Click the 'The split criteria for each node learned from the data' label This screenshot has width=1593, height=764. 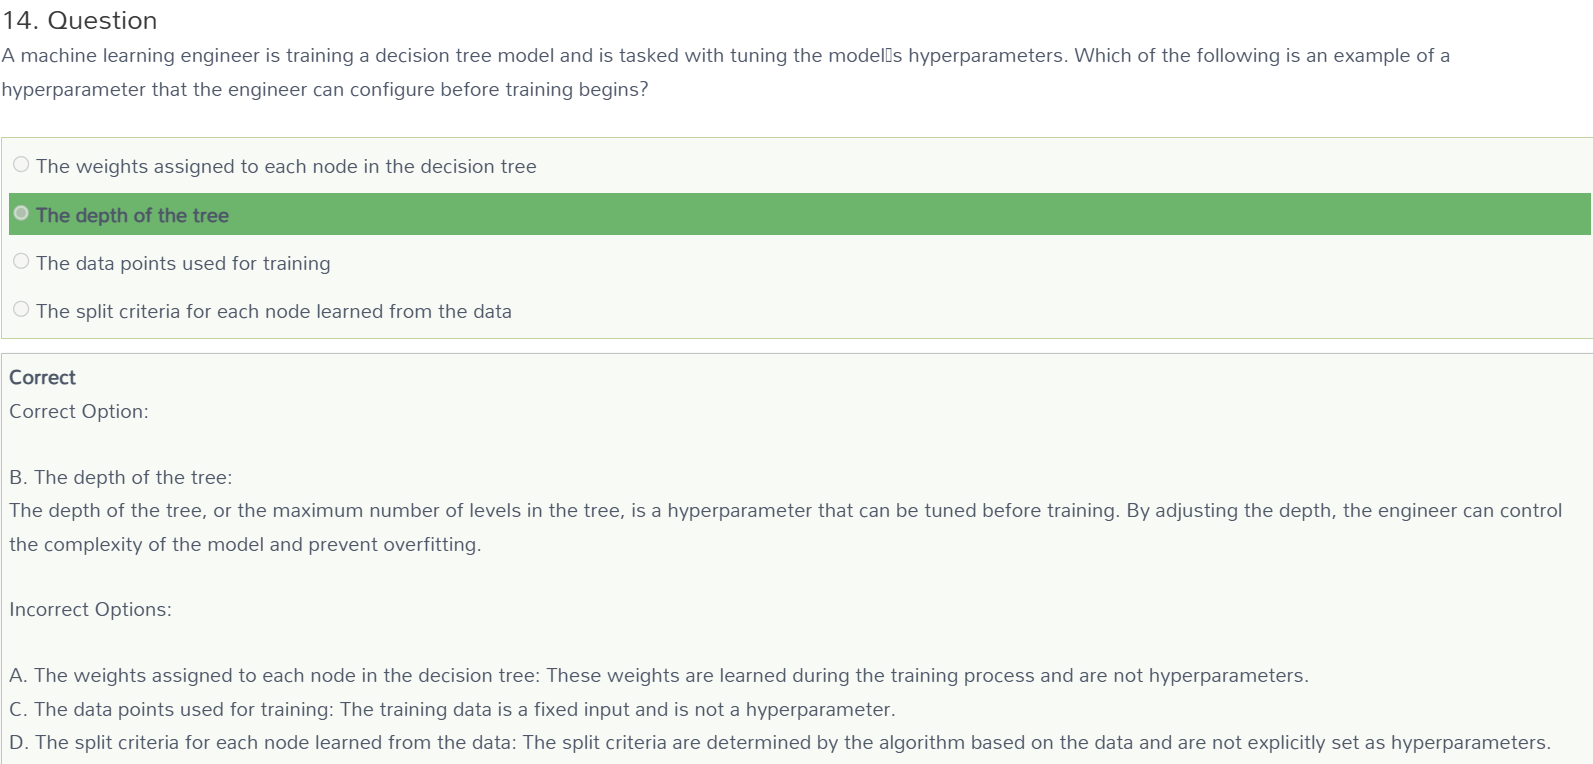tap(274, 311)
